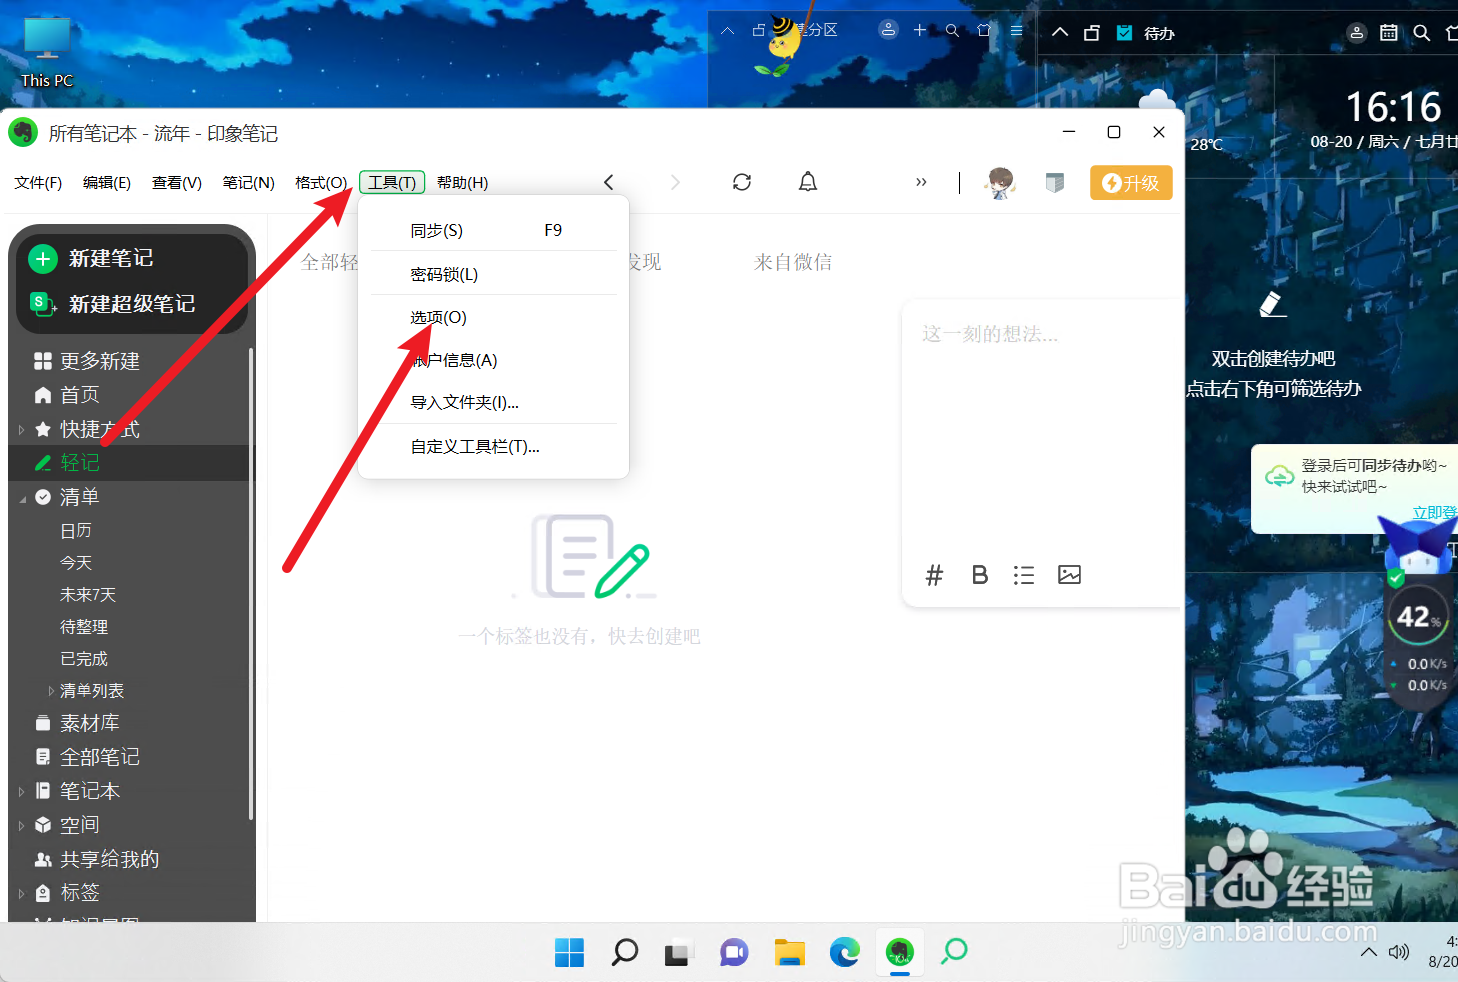Choose 选项(O) menu entry
The height and width of the screenshot is (982, 1458).
pyautogui.click(x=493, y=318)
